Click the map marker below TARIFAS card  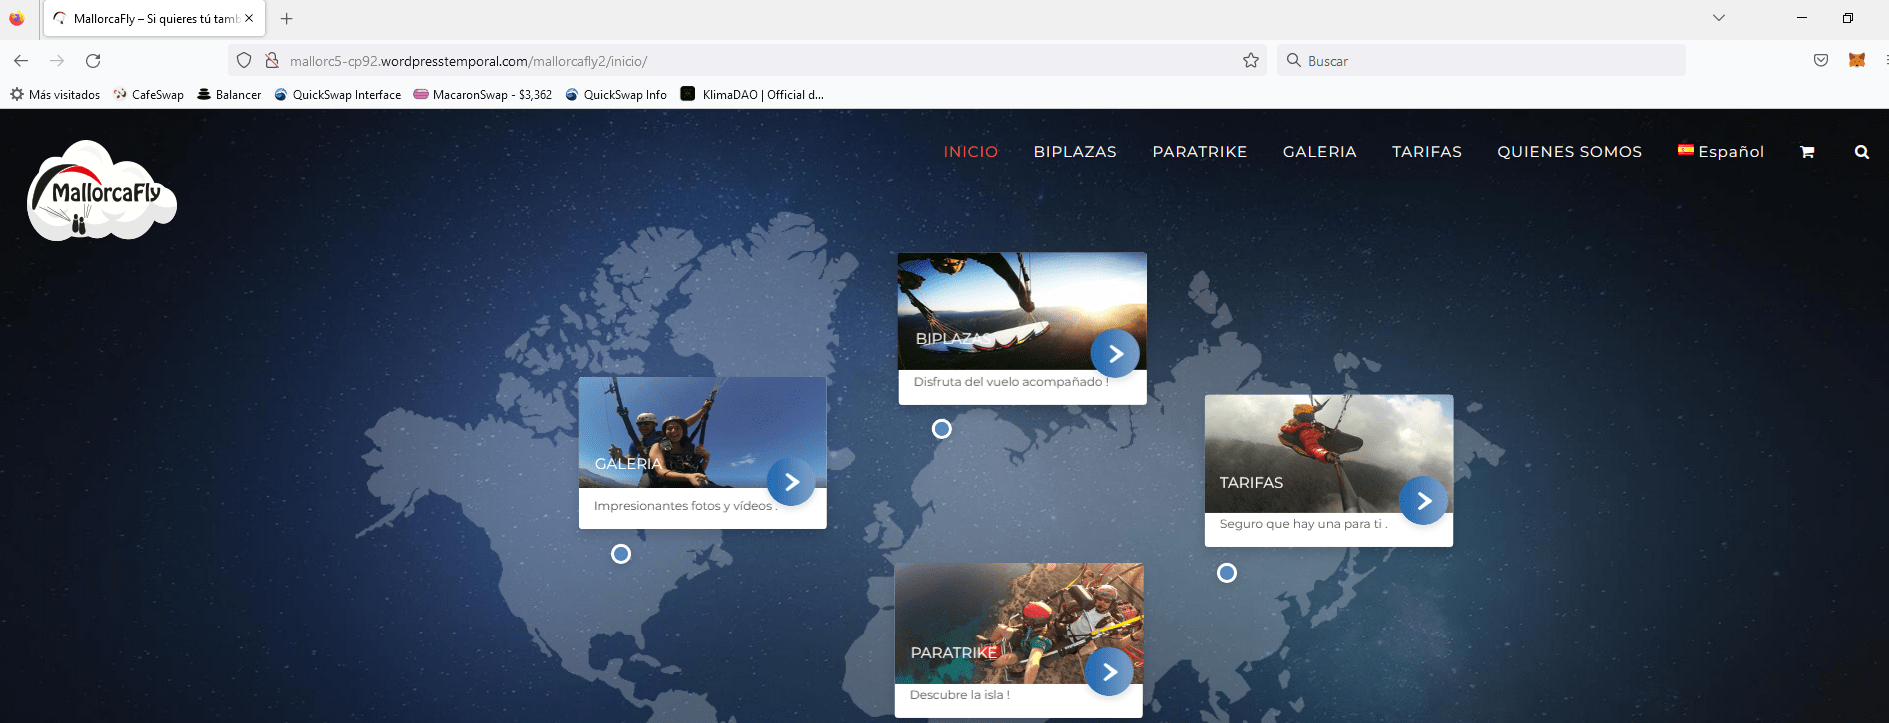click(1227, 573)
